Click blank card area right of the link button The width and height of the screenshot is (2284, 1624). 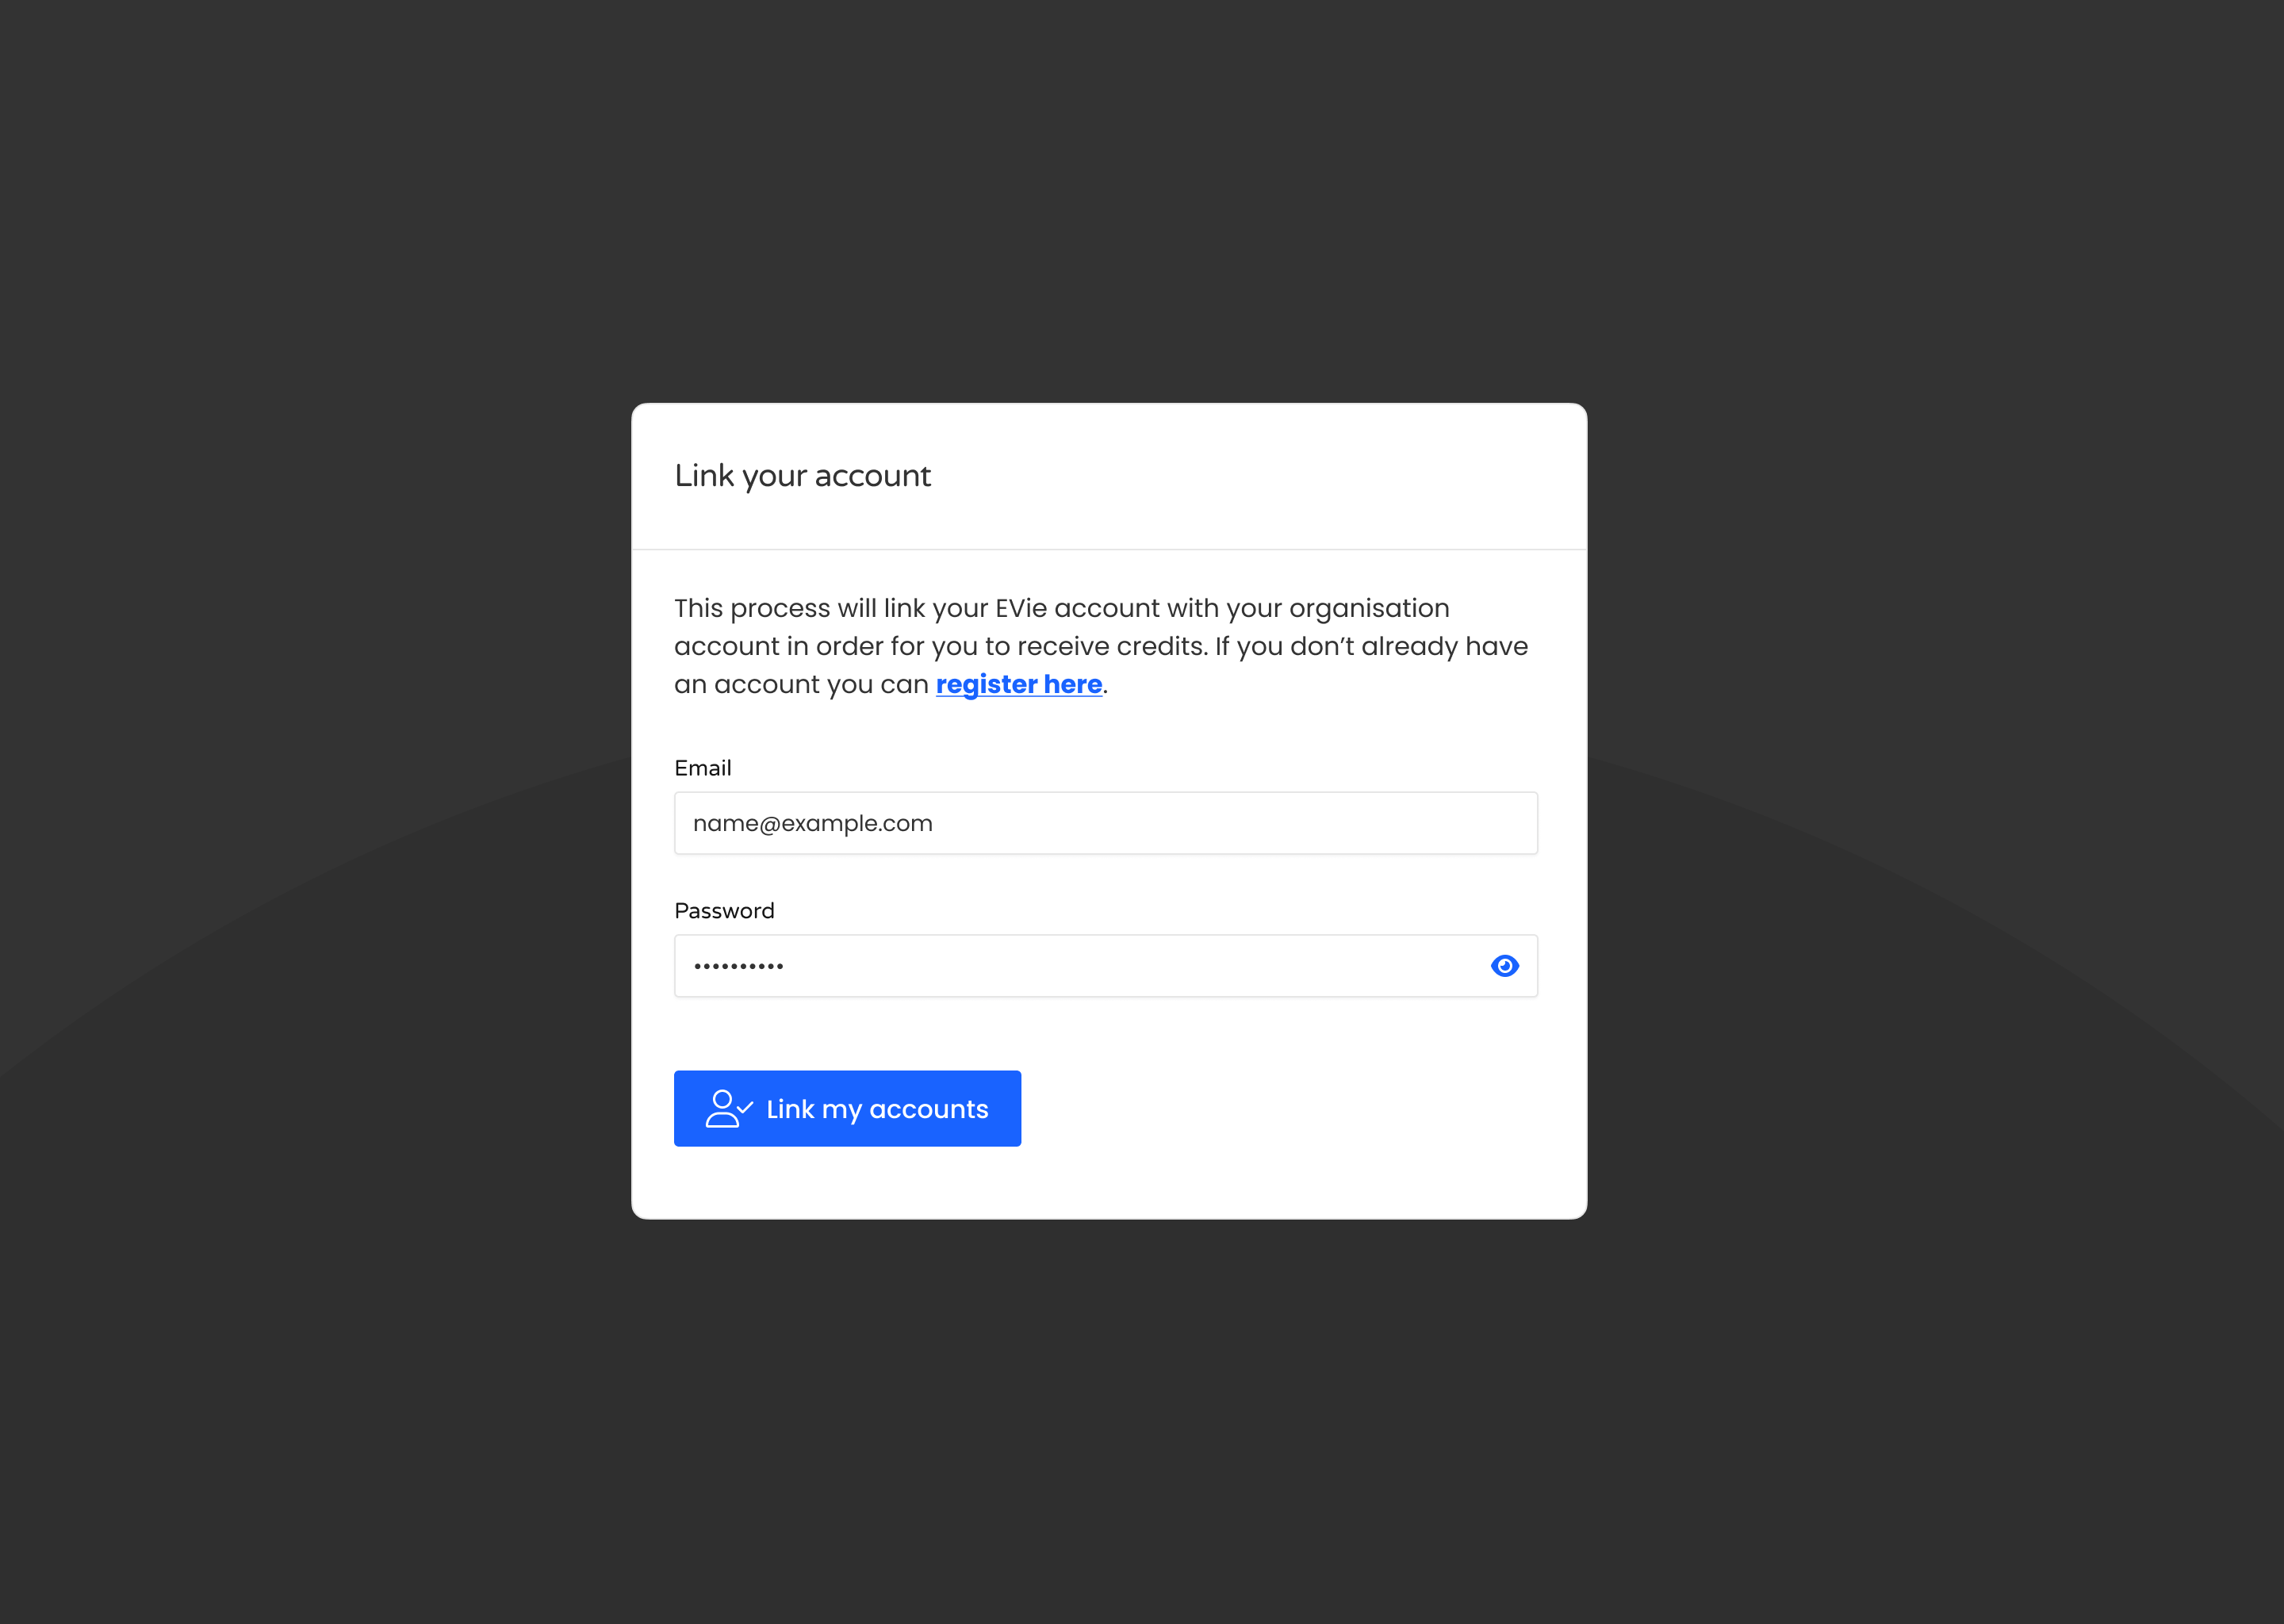tap(1300, 1109)
